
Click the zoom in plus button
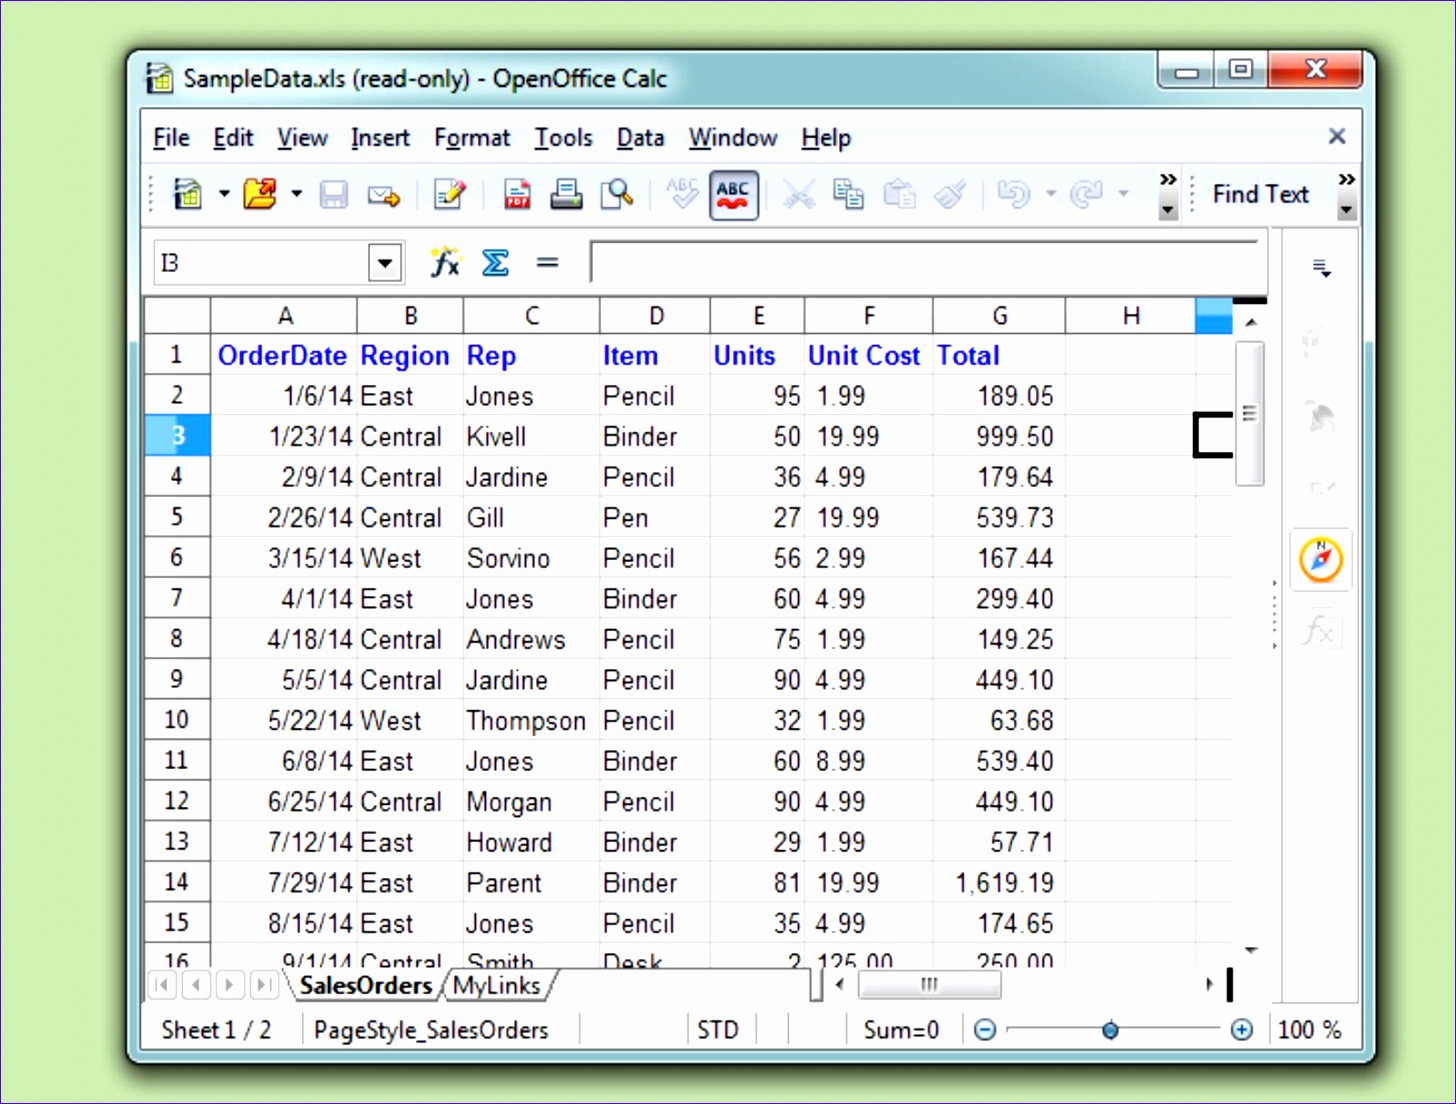click(x=1241, y=1030)
